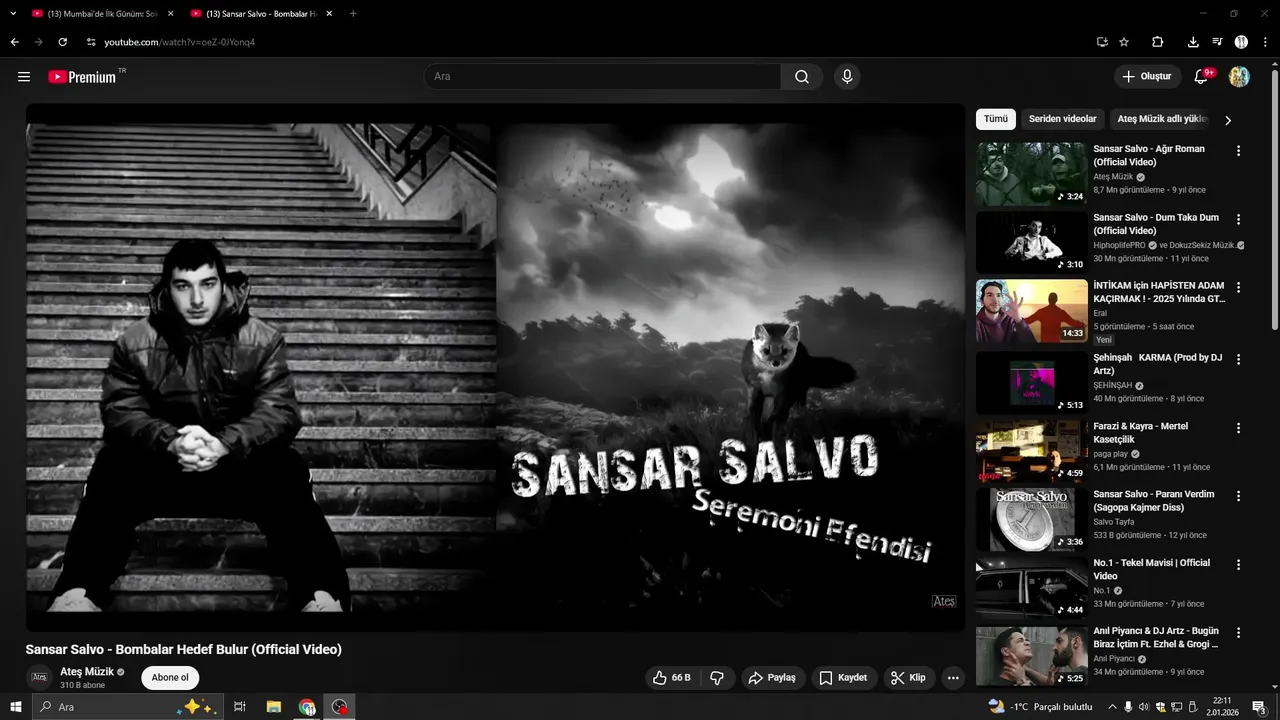Close the Mumbai'de İlk Günüm tab

pos(170,14)
